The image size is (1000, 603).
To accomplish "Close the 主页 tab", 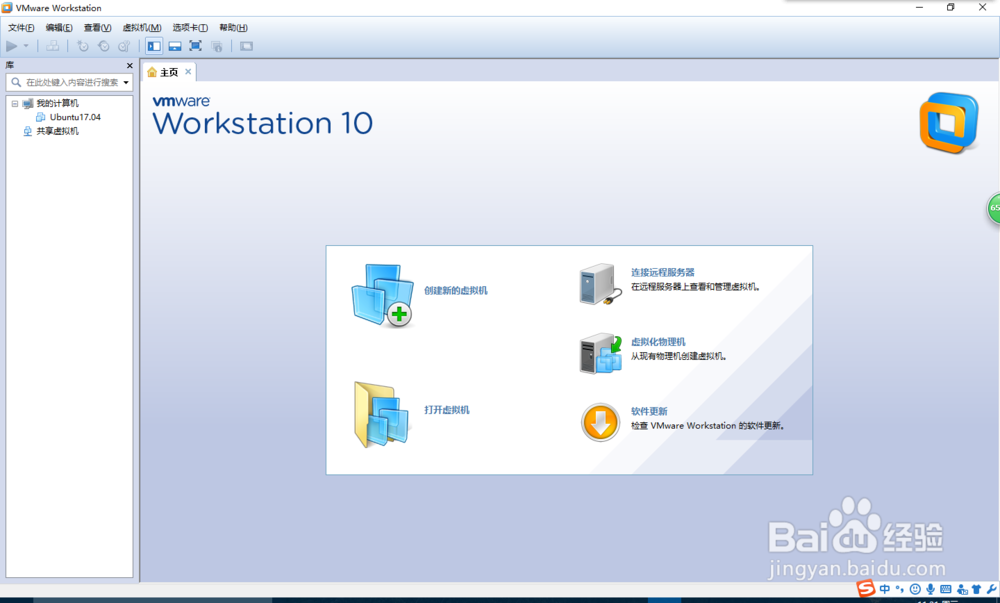I will (188, 71).
